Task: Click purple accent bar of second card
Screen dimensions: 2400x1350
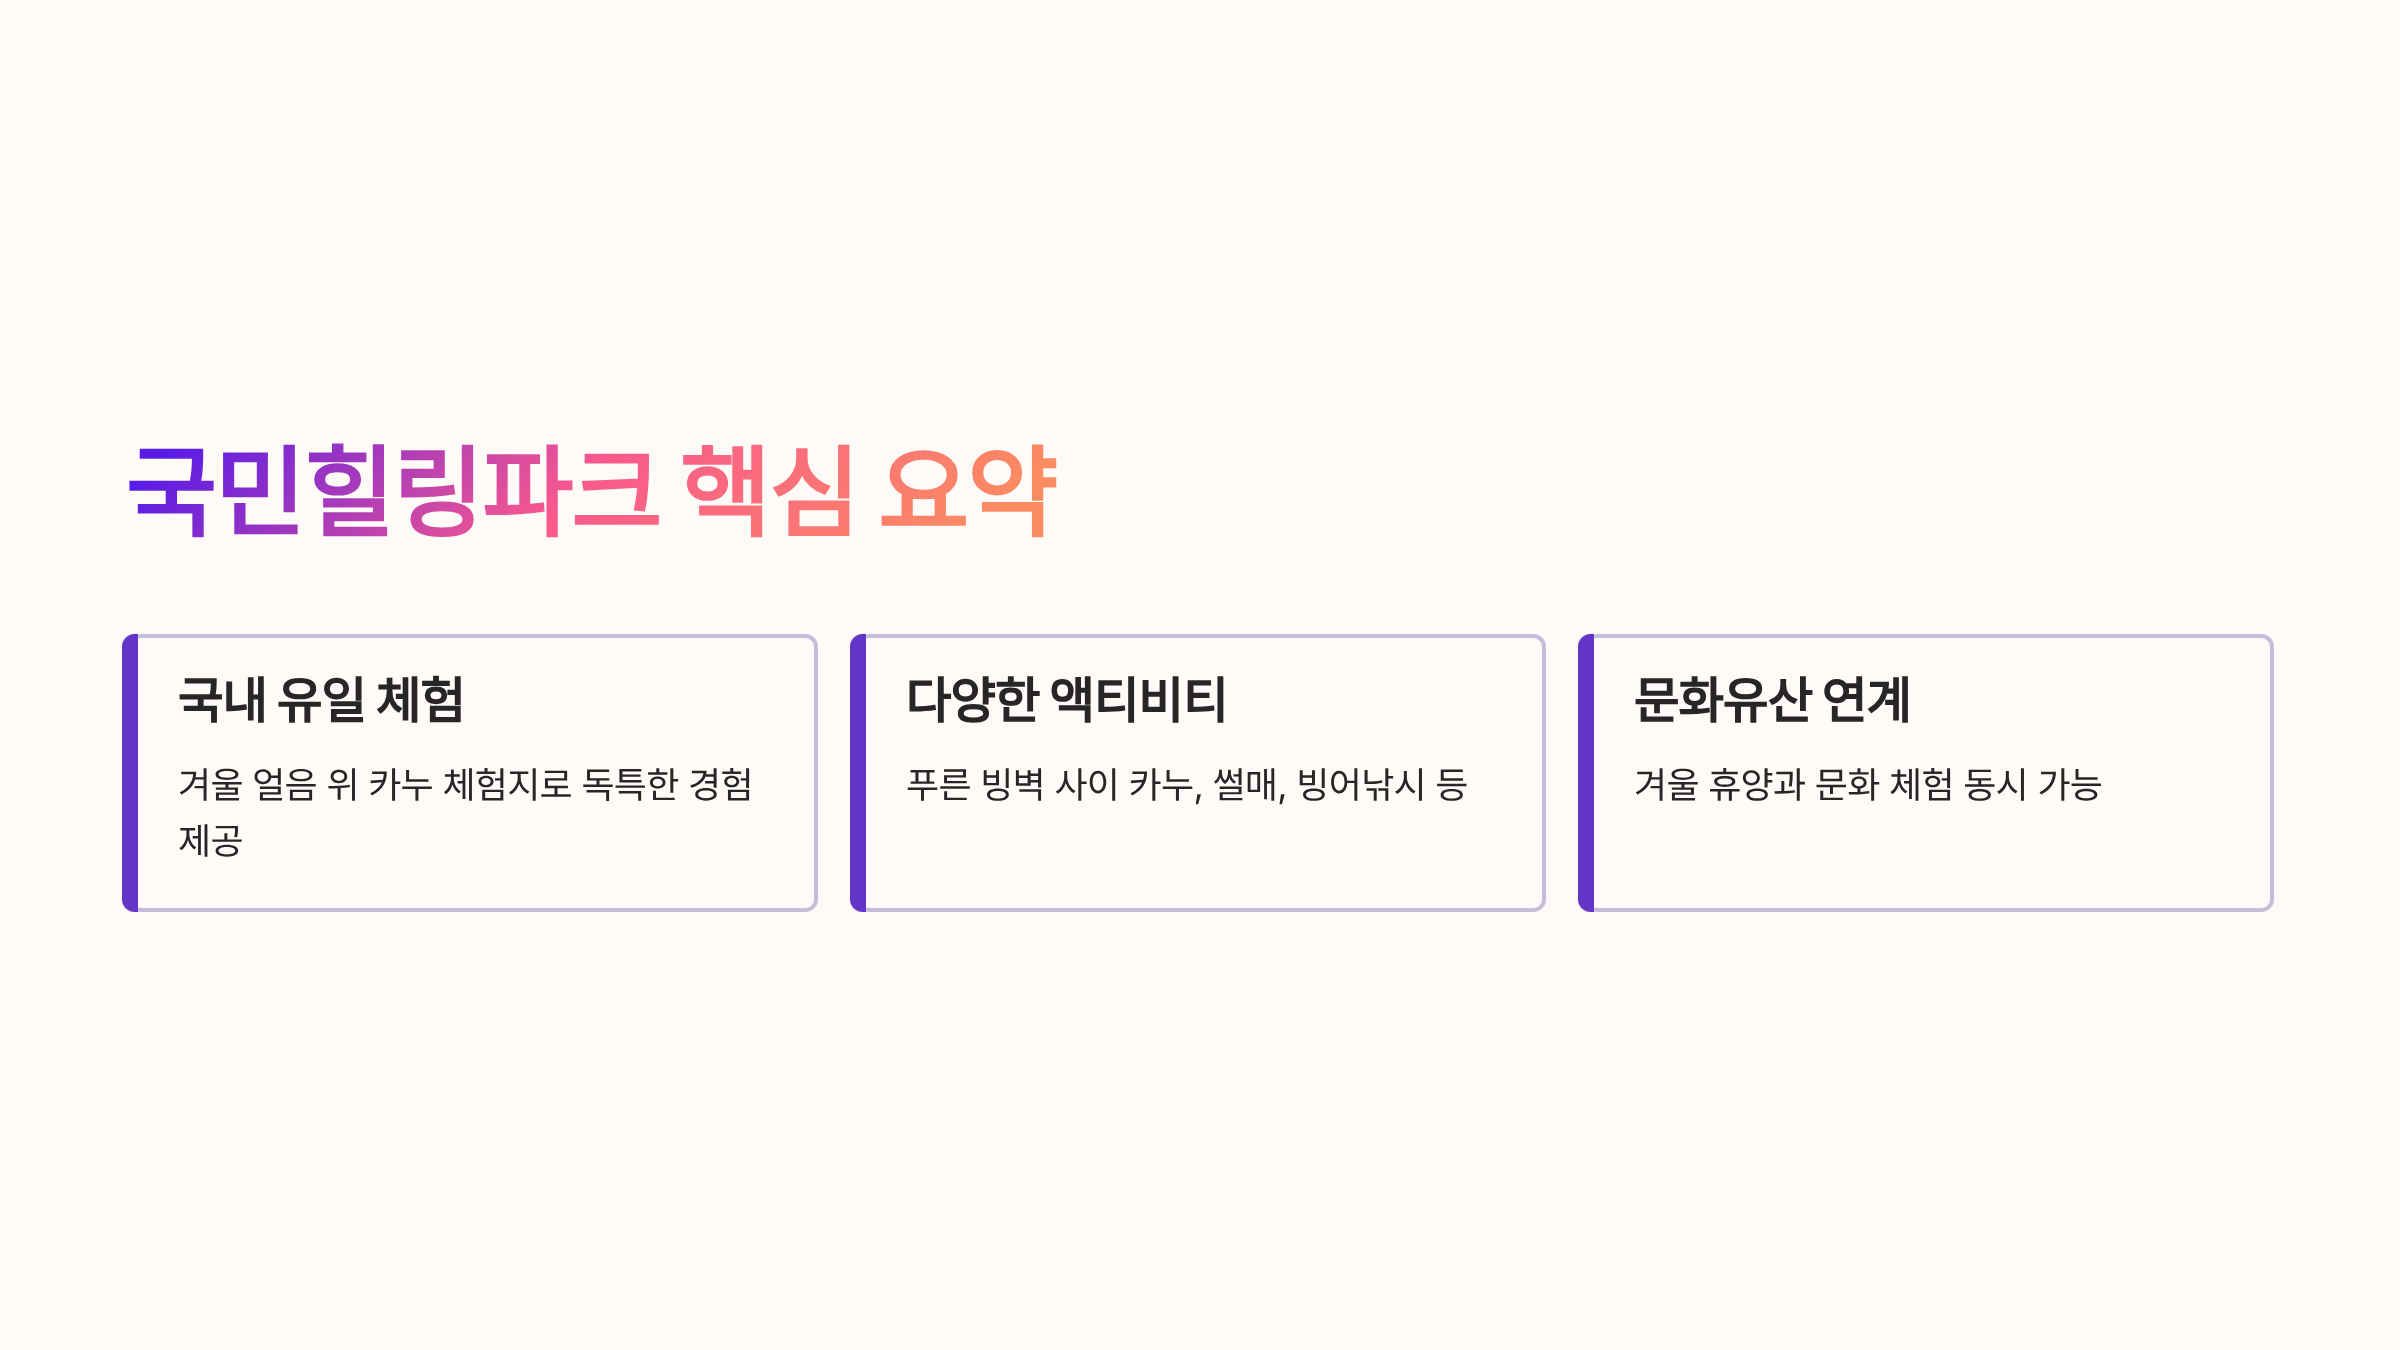Action: click(858, 773)
